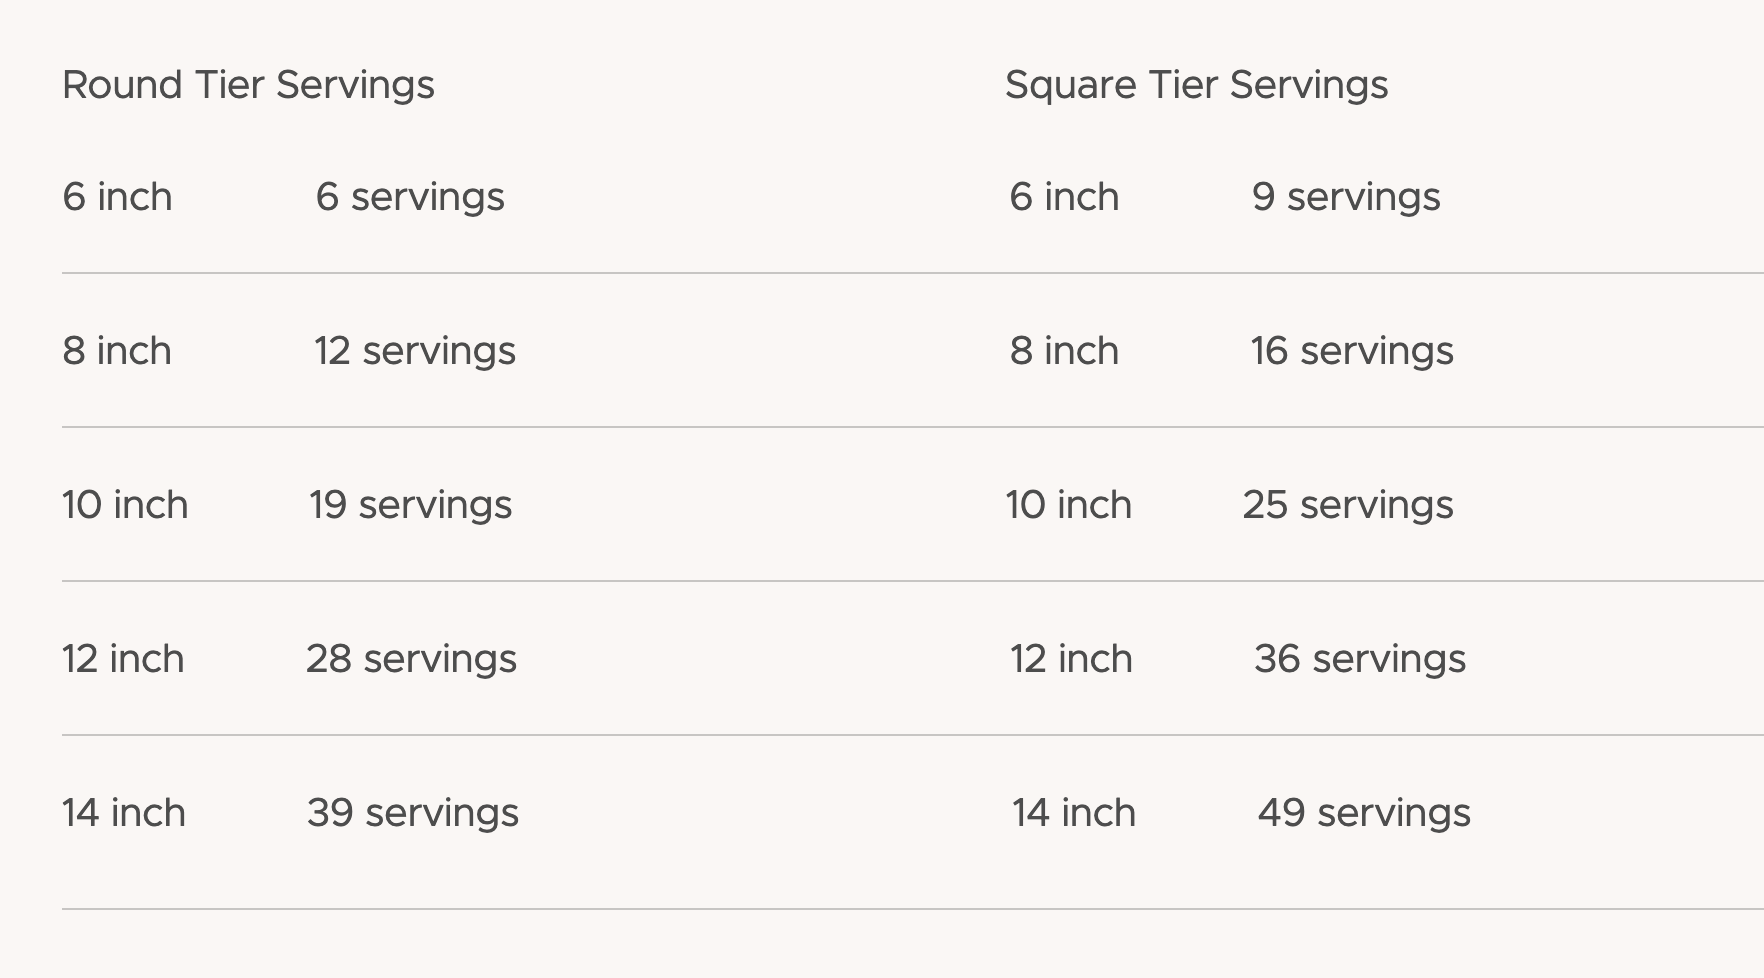This screenshot has height=978, width=1764.
Task: Click the 6 servings text
Action: point(410,197)
